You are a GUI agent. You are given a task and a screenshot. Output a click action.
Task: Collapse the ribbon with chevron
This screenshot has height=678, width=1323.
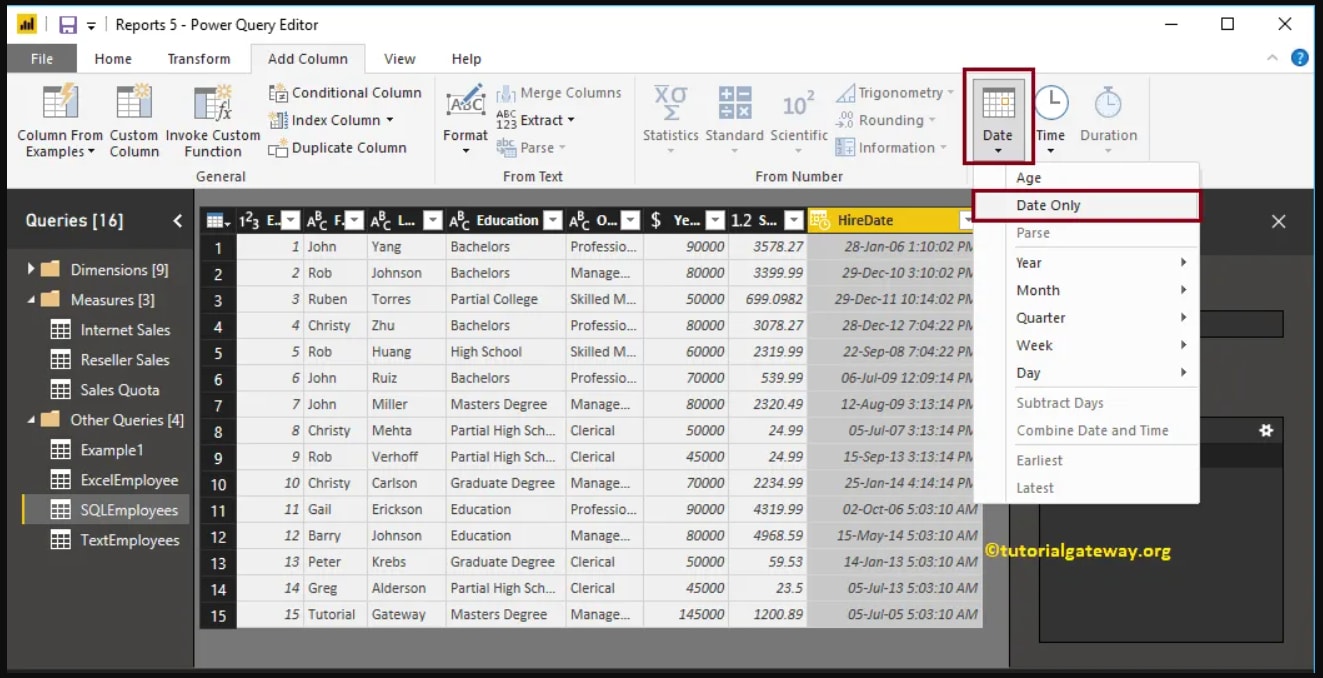[1272, 58]
